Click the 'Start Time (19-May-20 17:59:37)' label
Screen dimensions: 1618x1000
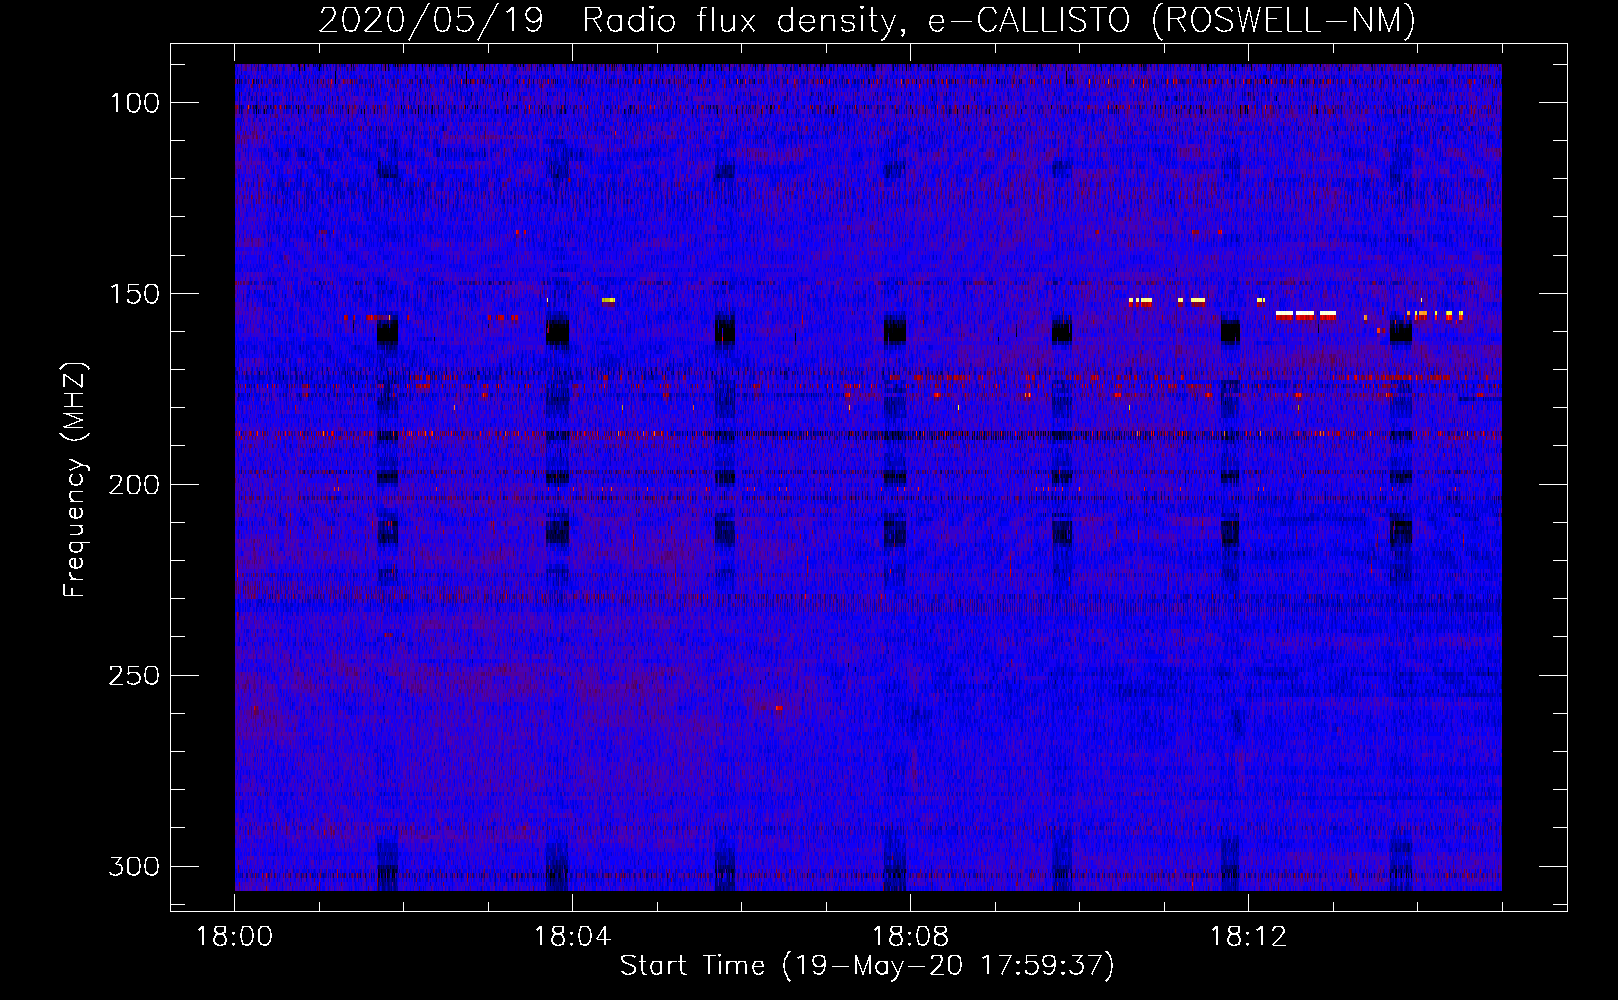pyautogui.click(x=867, y=966)
